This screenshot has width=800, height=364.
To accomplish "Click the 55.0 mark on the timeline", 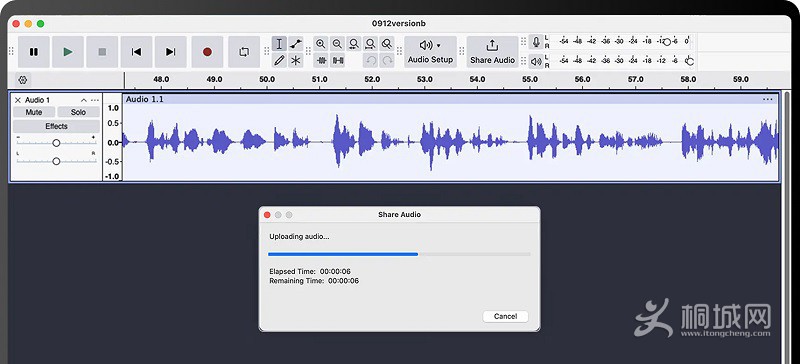I will [x=530, y=79].
